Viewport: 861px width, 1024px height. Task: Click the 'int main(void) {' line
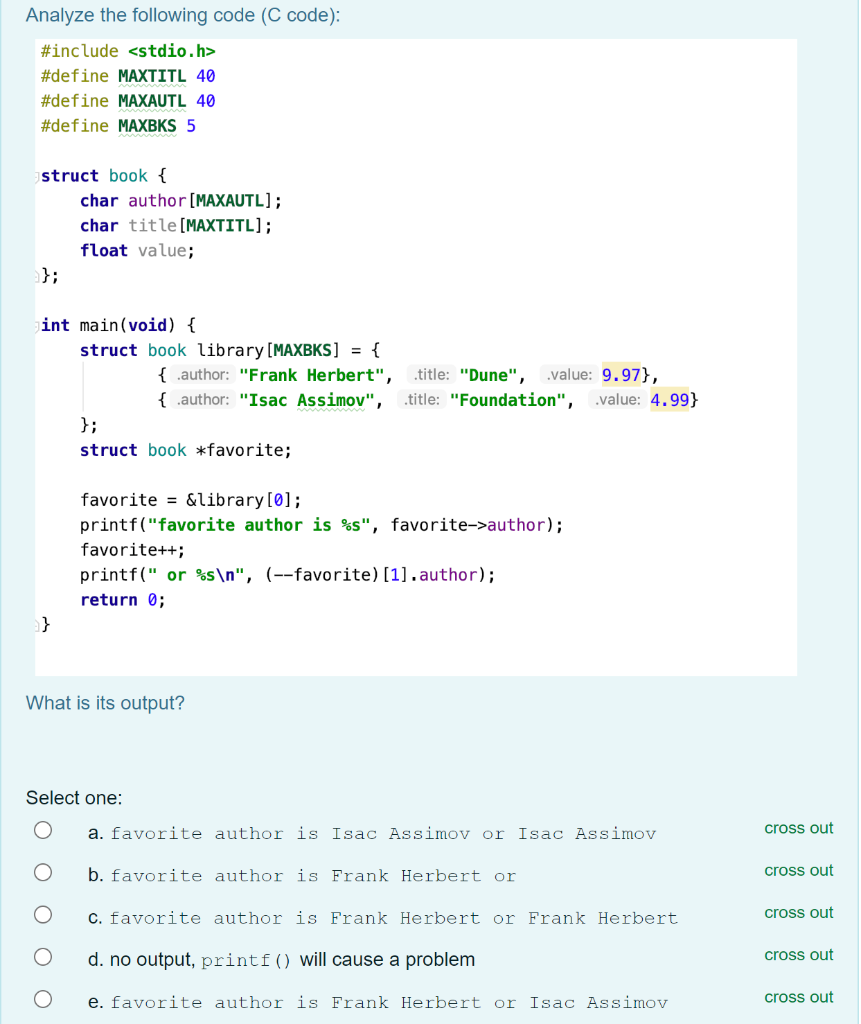[x=118, y=325]
